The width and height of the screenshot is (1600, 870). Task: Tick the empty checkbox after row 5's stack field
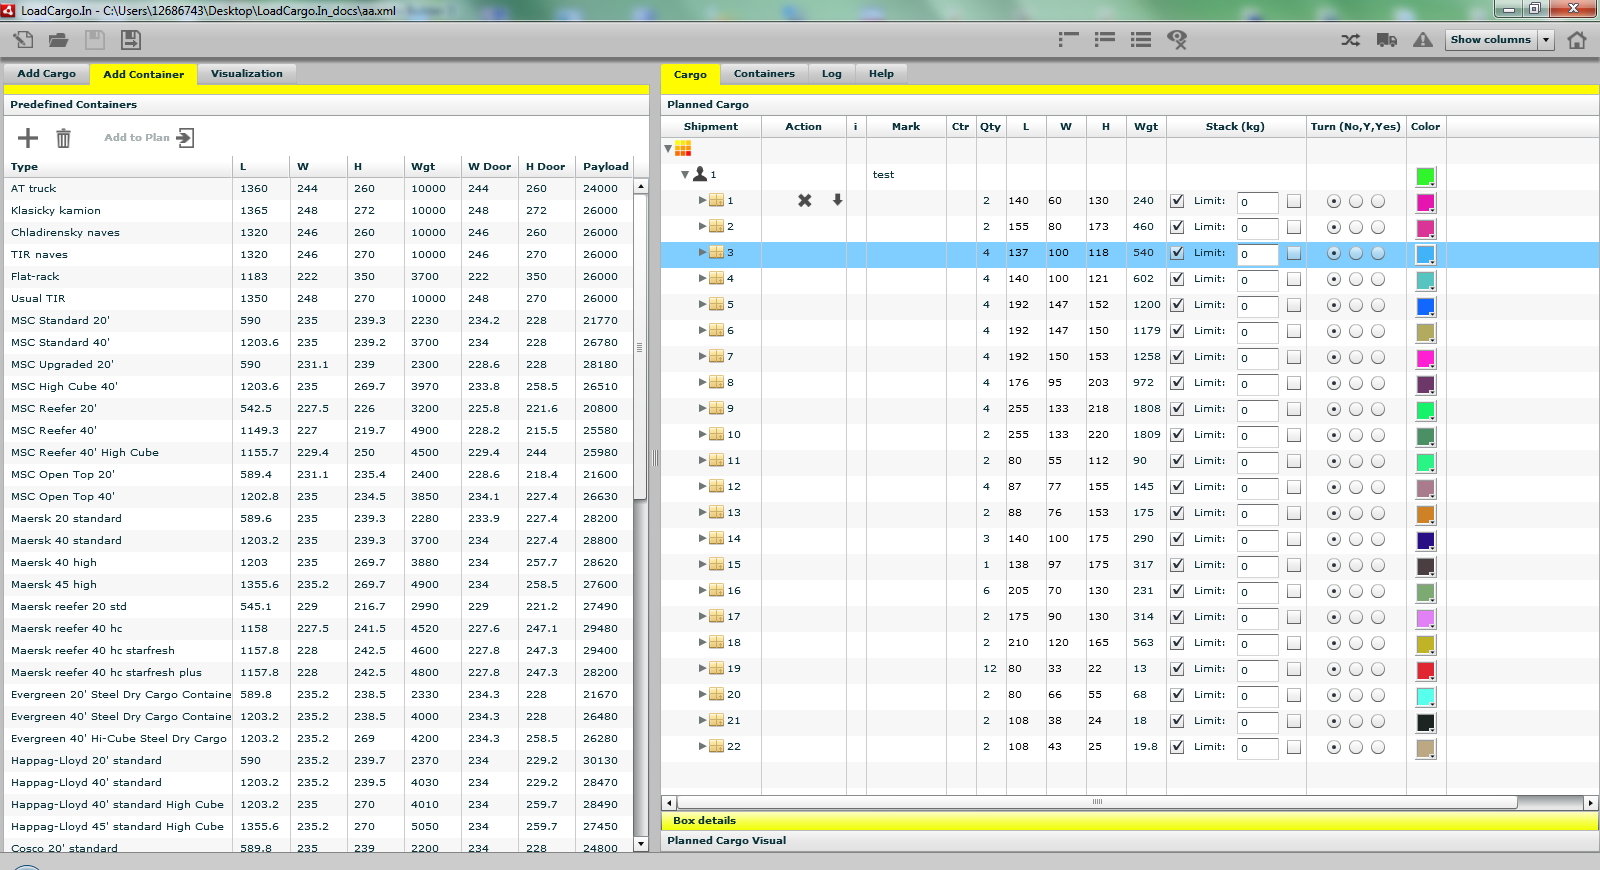pyautogui.click(x=1294, y=305)
